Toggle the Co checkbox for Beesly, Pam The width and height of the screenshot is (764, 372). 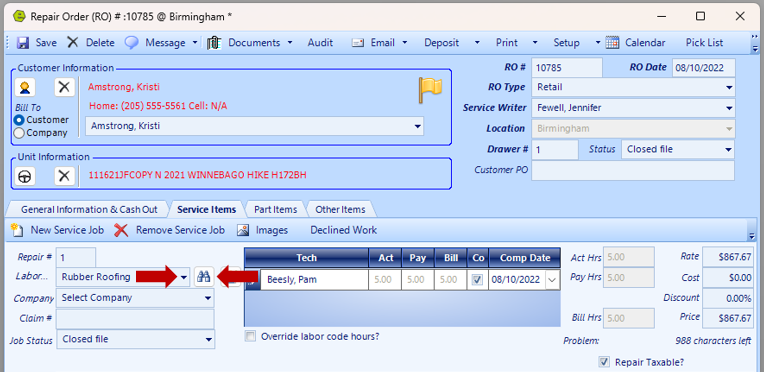click(x=478, y=280)
